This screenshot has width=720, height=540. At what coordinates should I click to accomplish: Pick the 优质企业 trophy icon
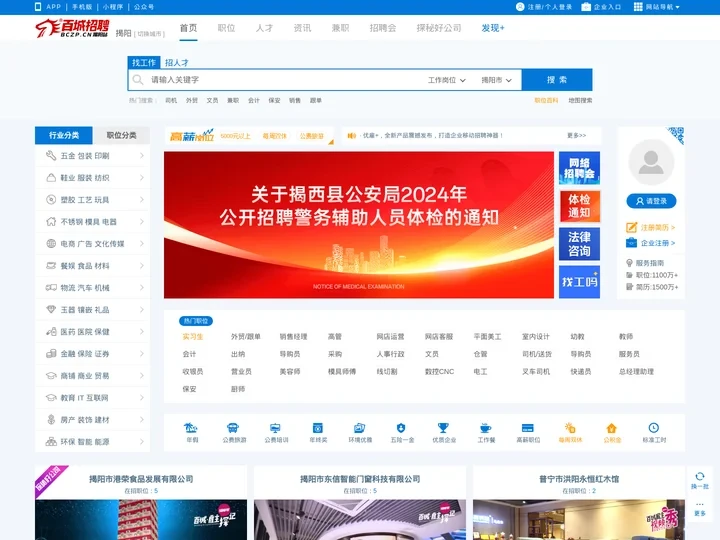443,428
